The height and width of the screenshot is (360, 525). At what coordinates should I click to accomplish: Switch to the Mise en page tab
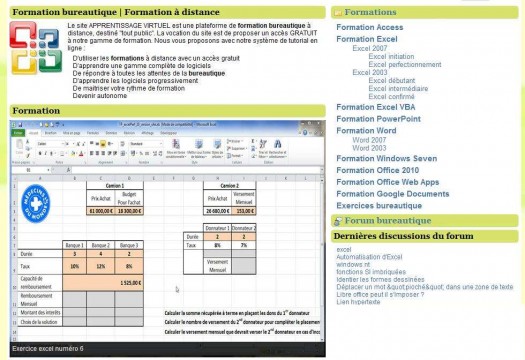71,133
